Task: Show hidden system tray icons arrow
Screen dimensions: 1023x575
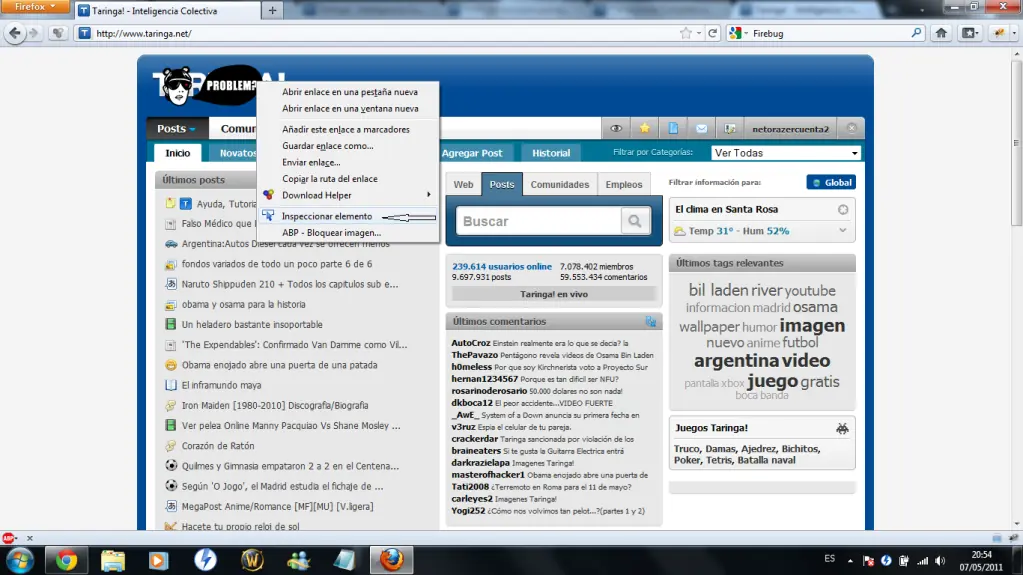Action: 850,561
